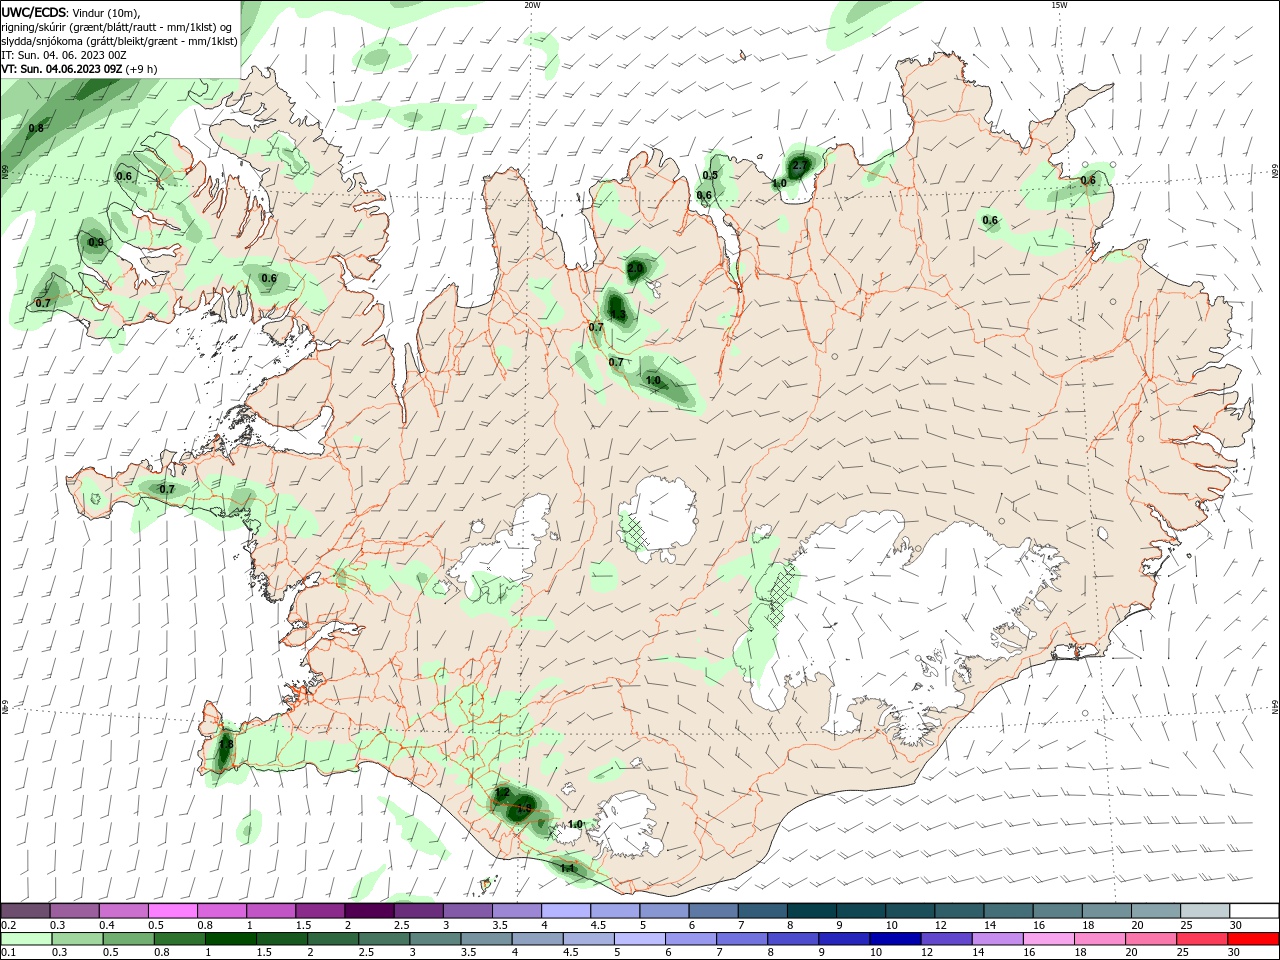This screenshot has height=960, width=1280.
Task: Click the '15W' longitude label at map top
Action: (1059, 5)
